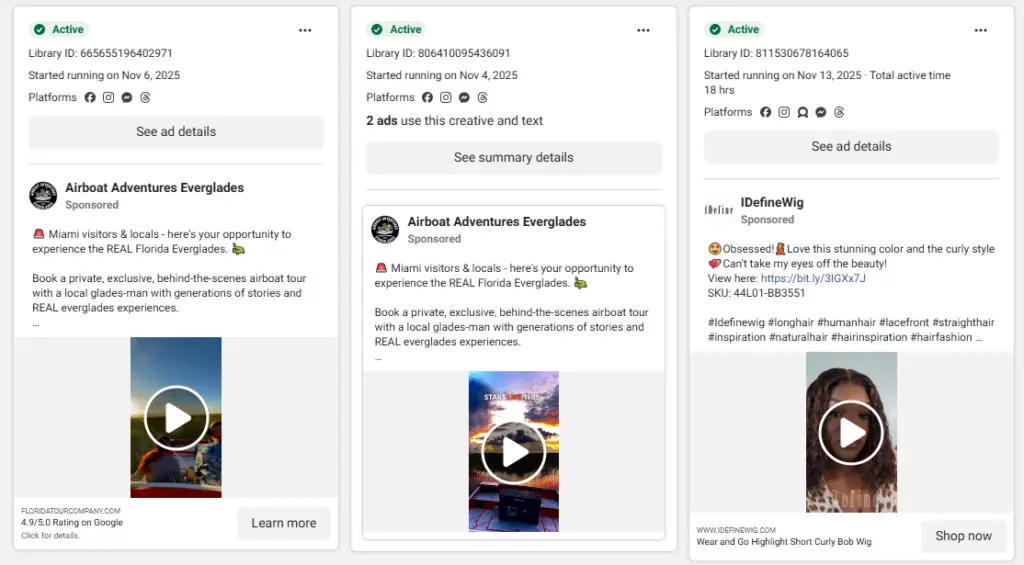Click Instagram platform icon on IDefineWig ad
1024x565 pixels.
click(x=784, y=112)
